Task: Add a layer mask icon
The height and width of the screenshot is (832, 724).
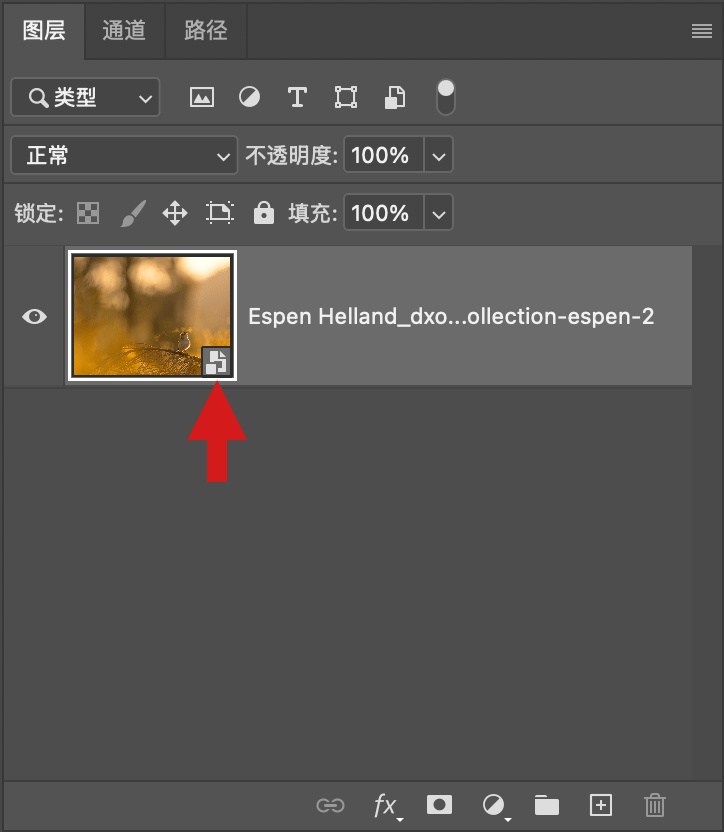Action: 439,805
